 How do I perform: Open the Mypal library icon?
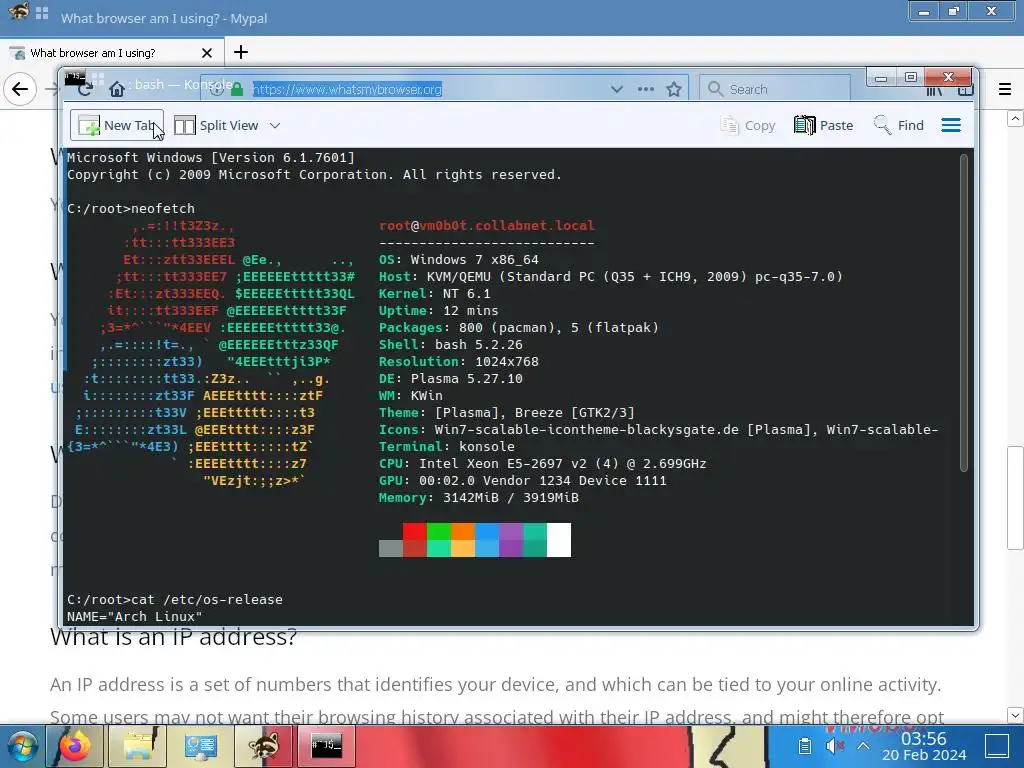coord(934,91)
